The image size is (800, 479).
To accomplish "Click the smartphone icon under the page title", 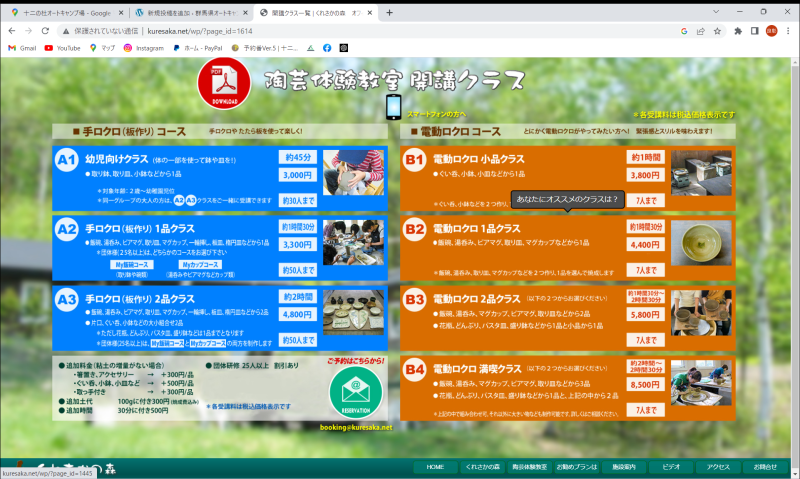I will (395, 107).
